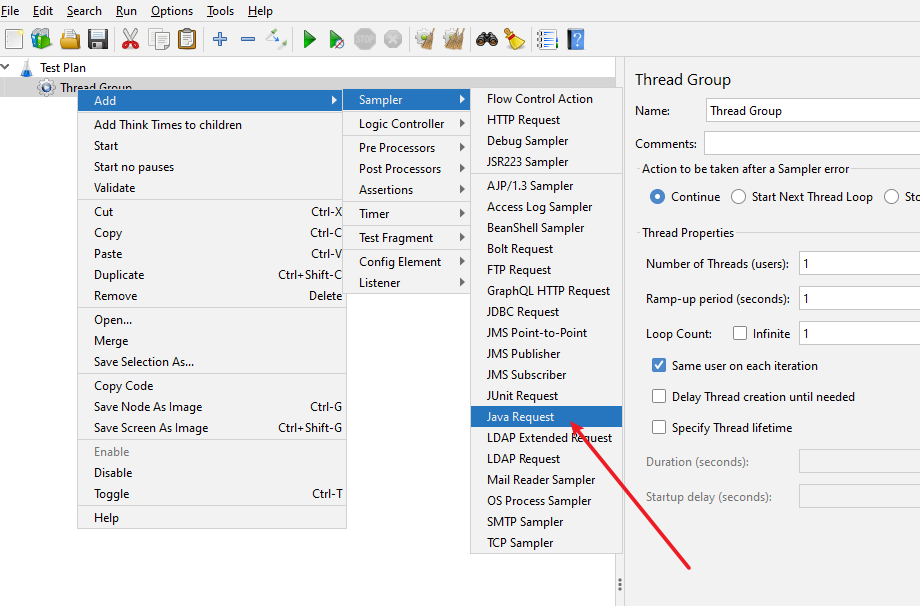
Task: Click the Clear All double-broom icon
Action: [453, 39]
